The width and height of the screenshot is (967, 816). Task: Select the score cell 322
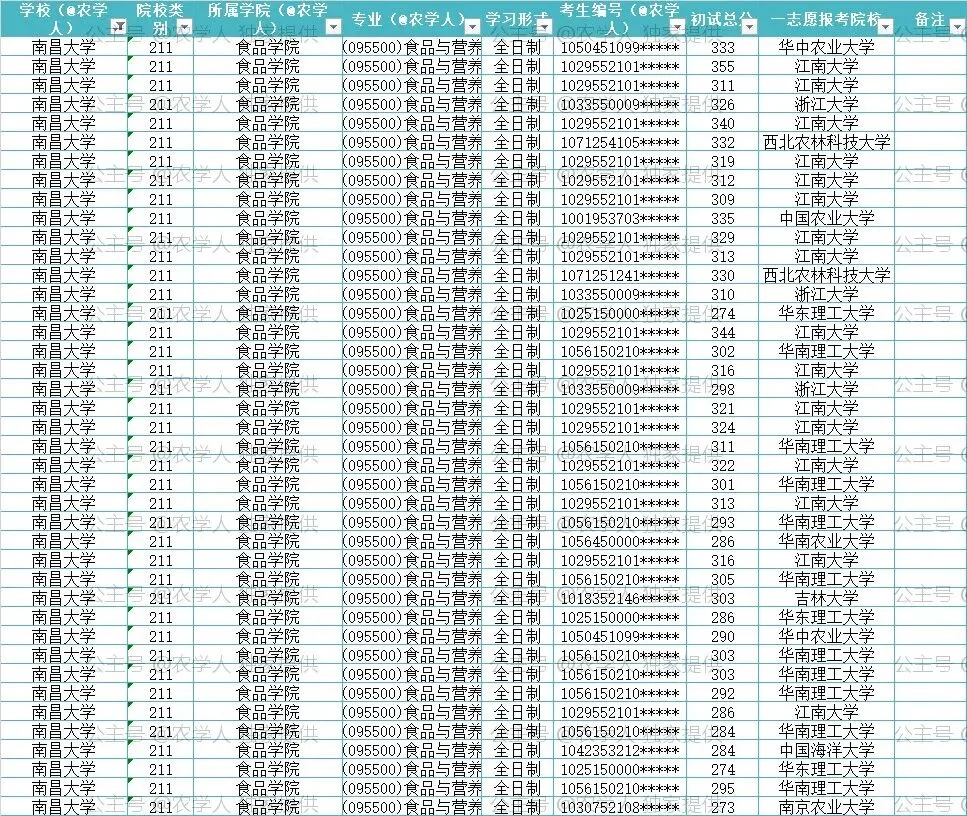[x=722, y=466]
